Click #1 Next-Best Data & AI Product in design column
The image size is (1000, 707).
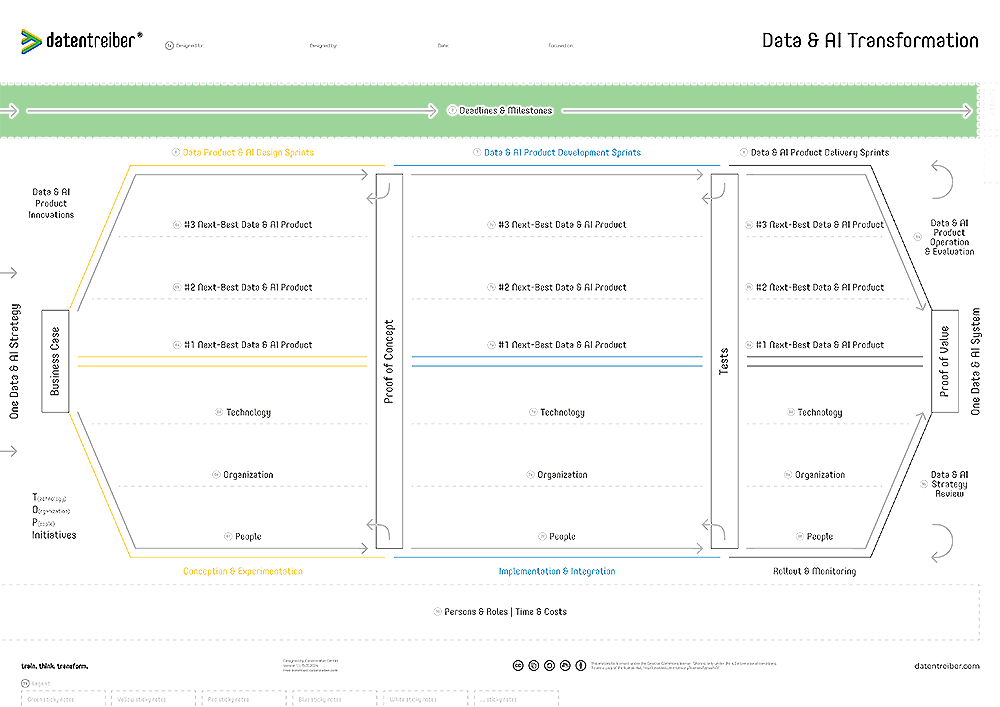(x=248, y=345)
